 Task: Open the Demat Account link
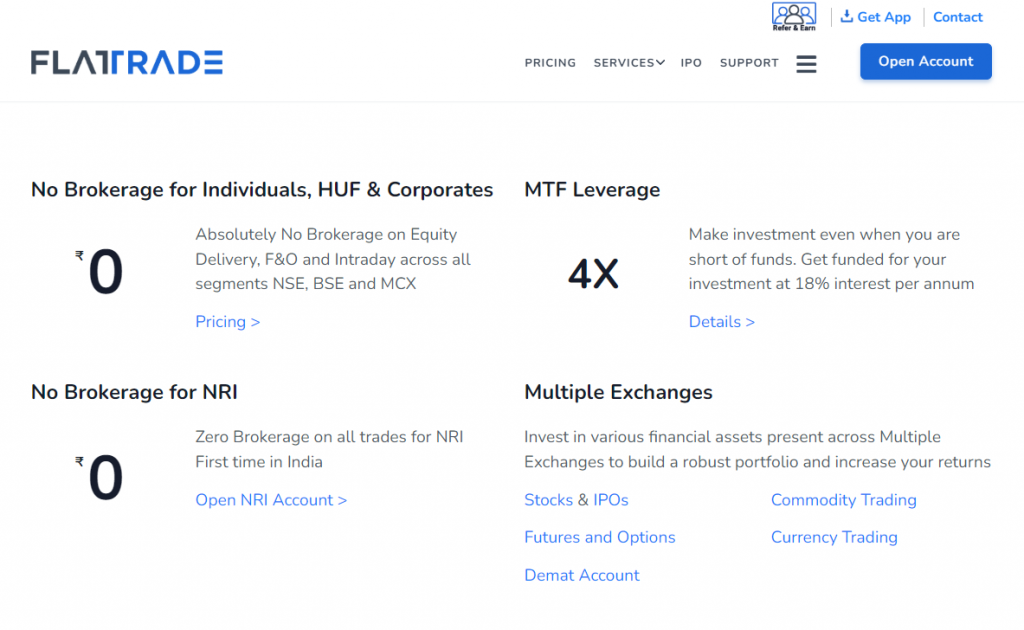582,575
